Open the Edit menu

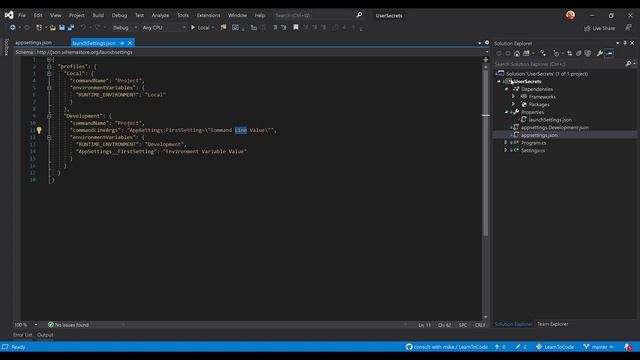pos(38,15)
